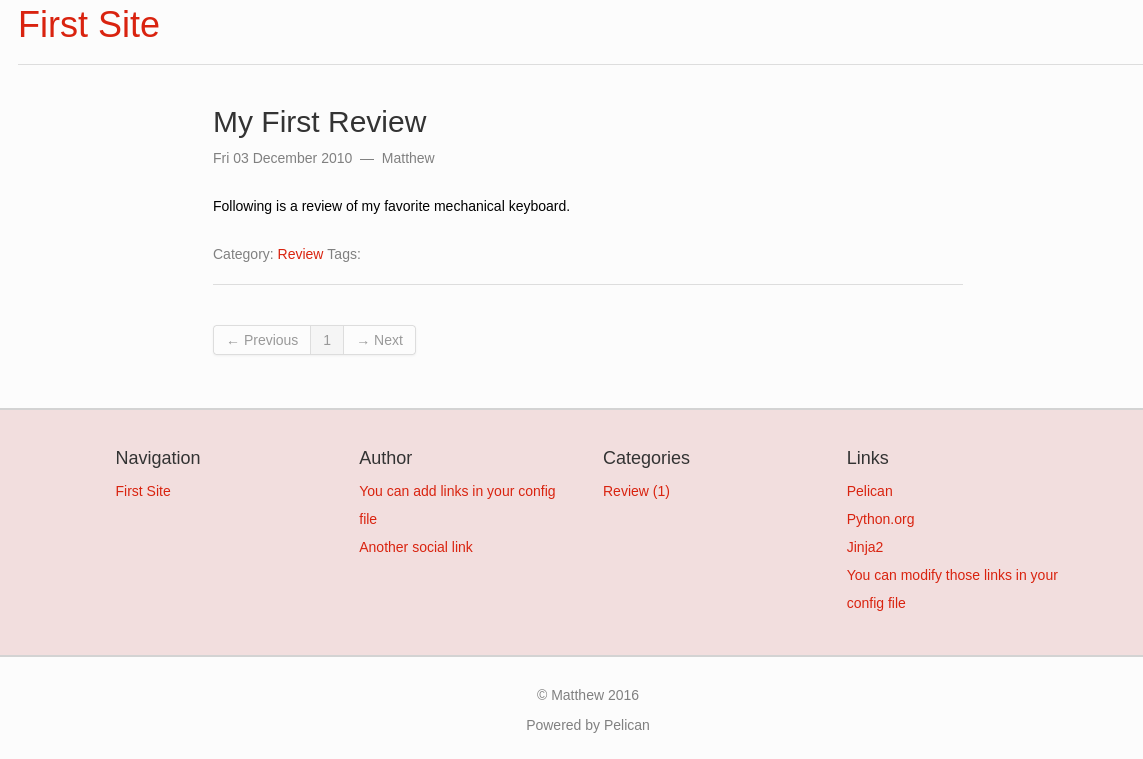
Task: Click the author name Matthew below the title
Action: [x=407, y=158]
